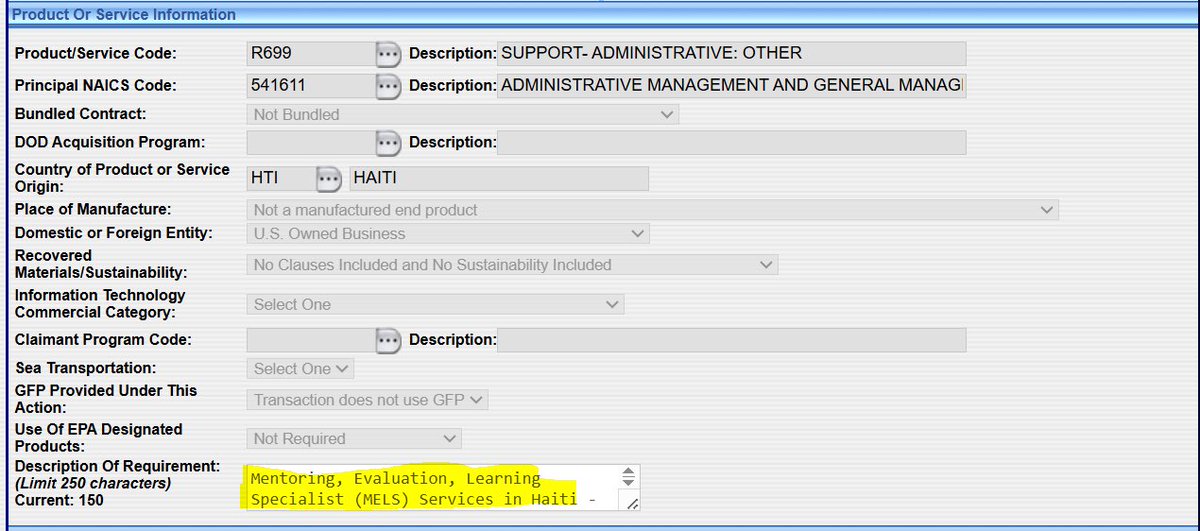
Task: Click the Product/Service Code field containing R699
Action: (x=309, y=54)
